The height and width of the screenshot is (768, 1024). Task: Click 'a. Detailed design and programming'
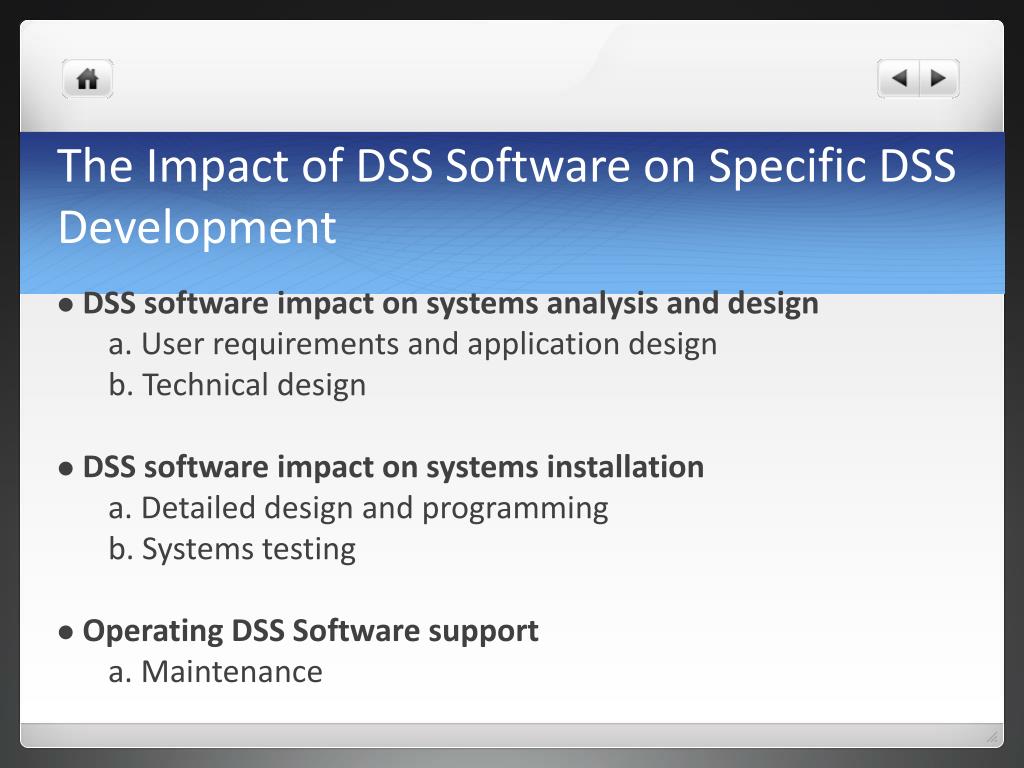(359, 509)
